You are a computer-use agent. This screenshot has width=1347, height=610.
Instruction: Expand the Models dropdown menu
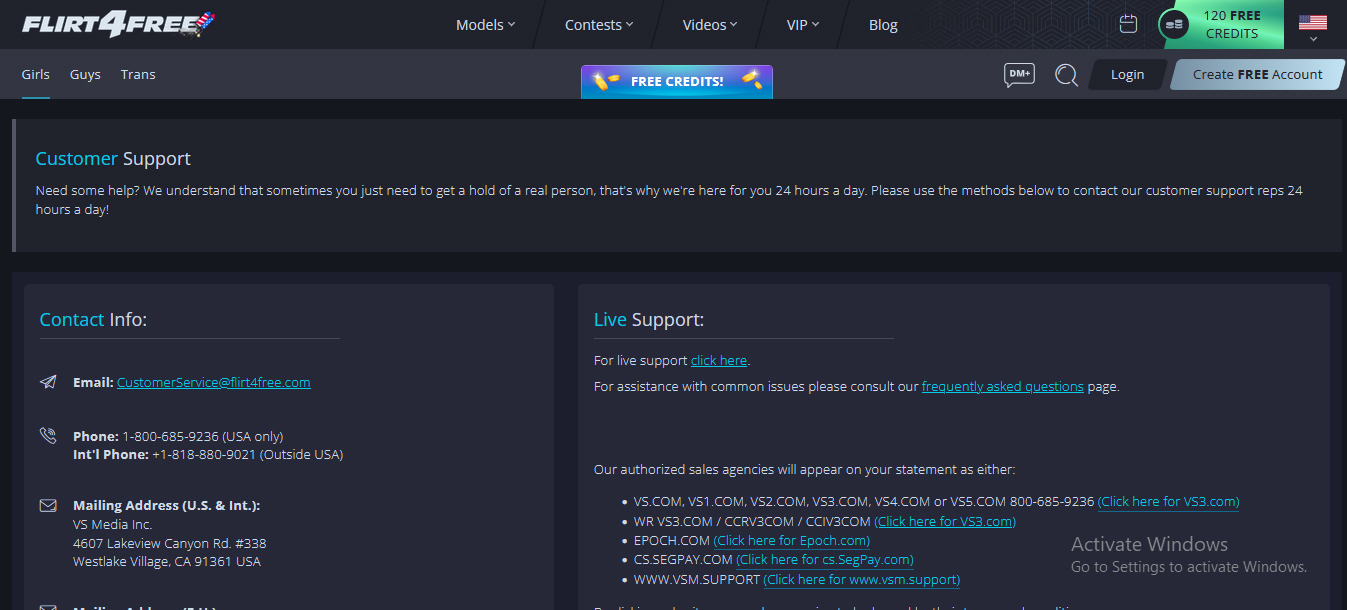(x=485, y=25)
